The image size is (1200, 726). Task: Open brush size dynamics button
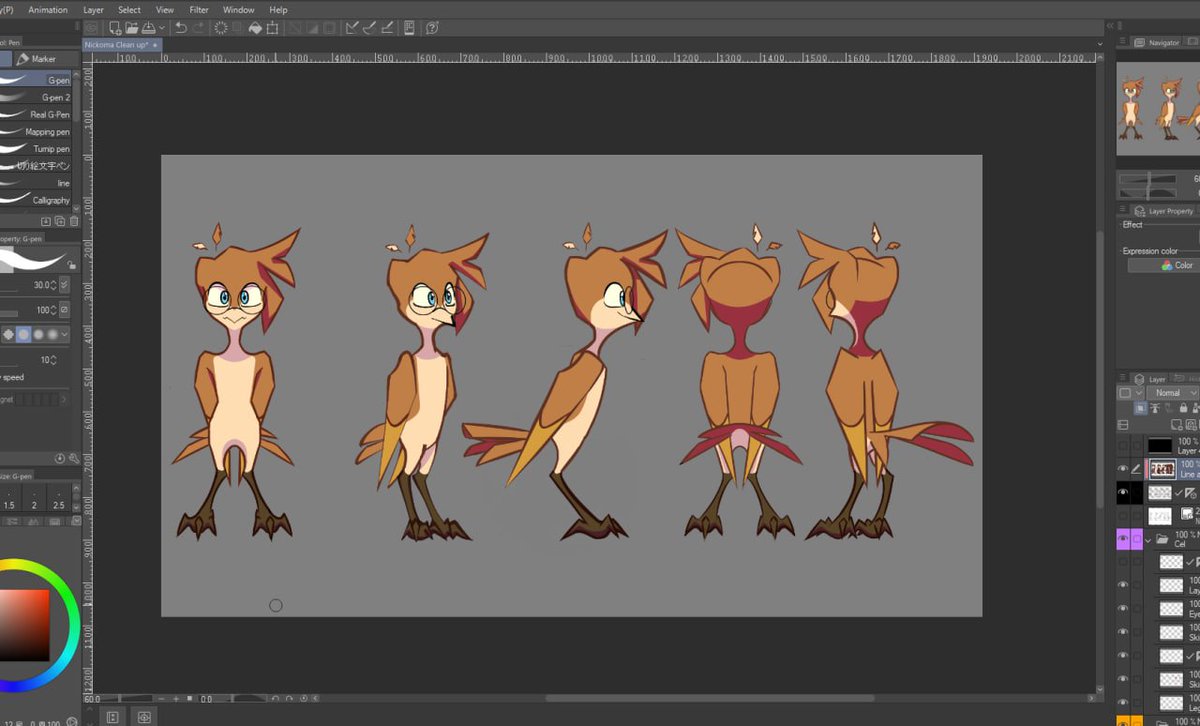65,285
